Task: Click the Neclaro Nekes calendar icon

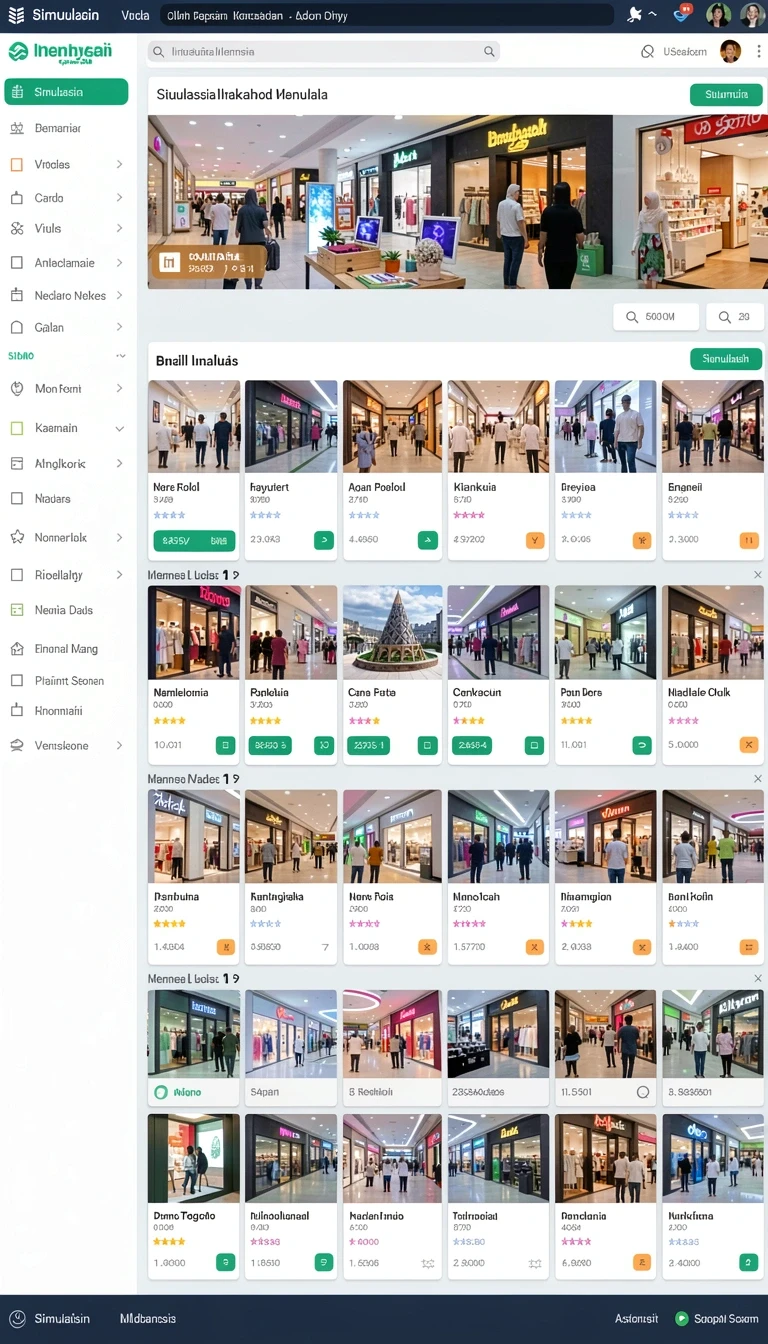Action: [16, 295]
